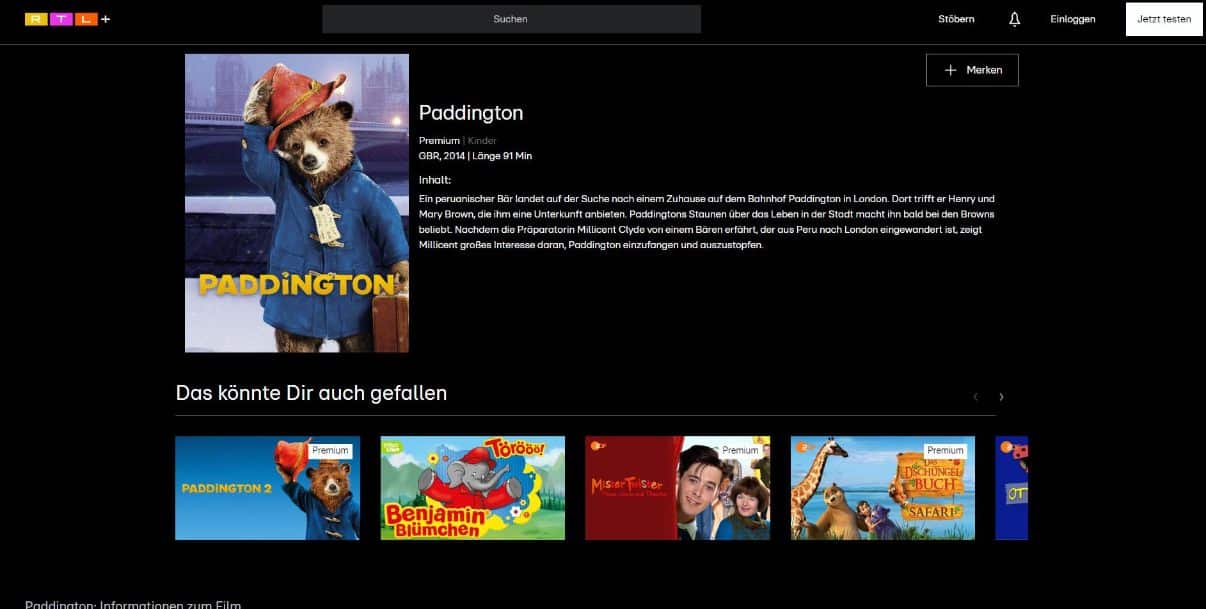
Task: Click the Jetzt testen button
Action: click(x=1164, y=19)
